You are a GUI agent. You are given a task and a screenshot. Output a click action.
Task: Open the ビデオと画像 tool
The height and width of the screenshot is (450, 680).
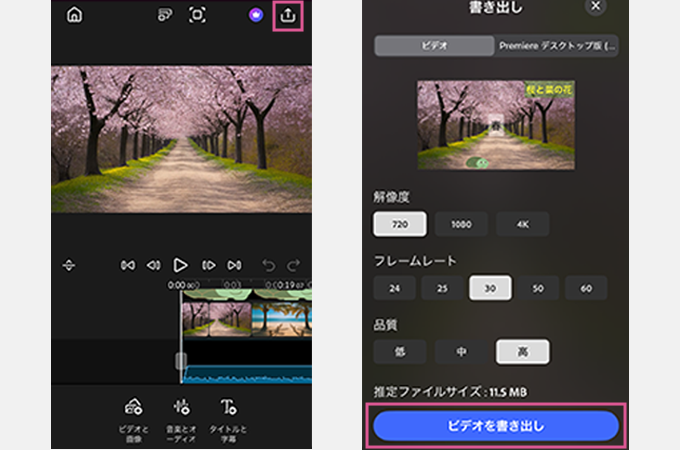(x=132, y=416)
